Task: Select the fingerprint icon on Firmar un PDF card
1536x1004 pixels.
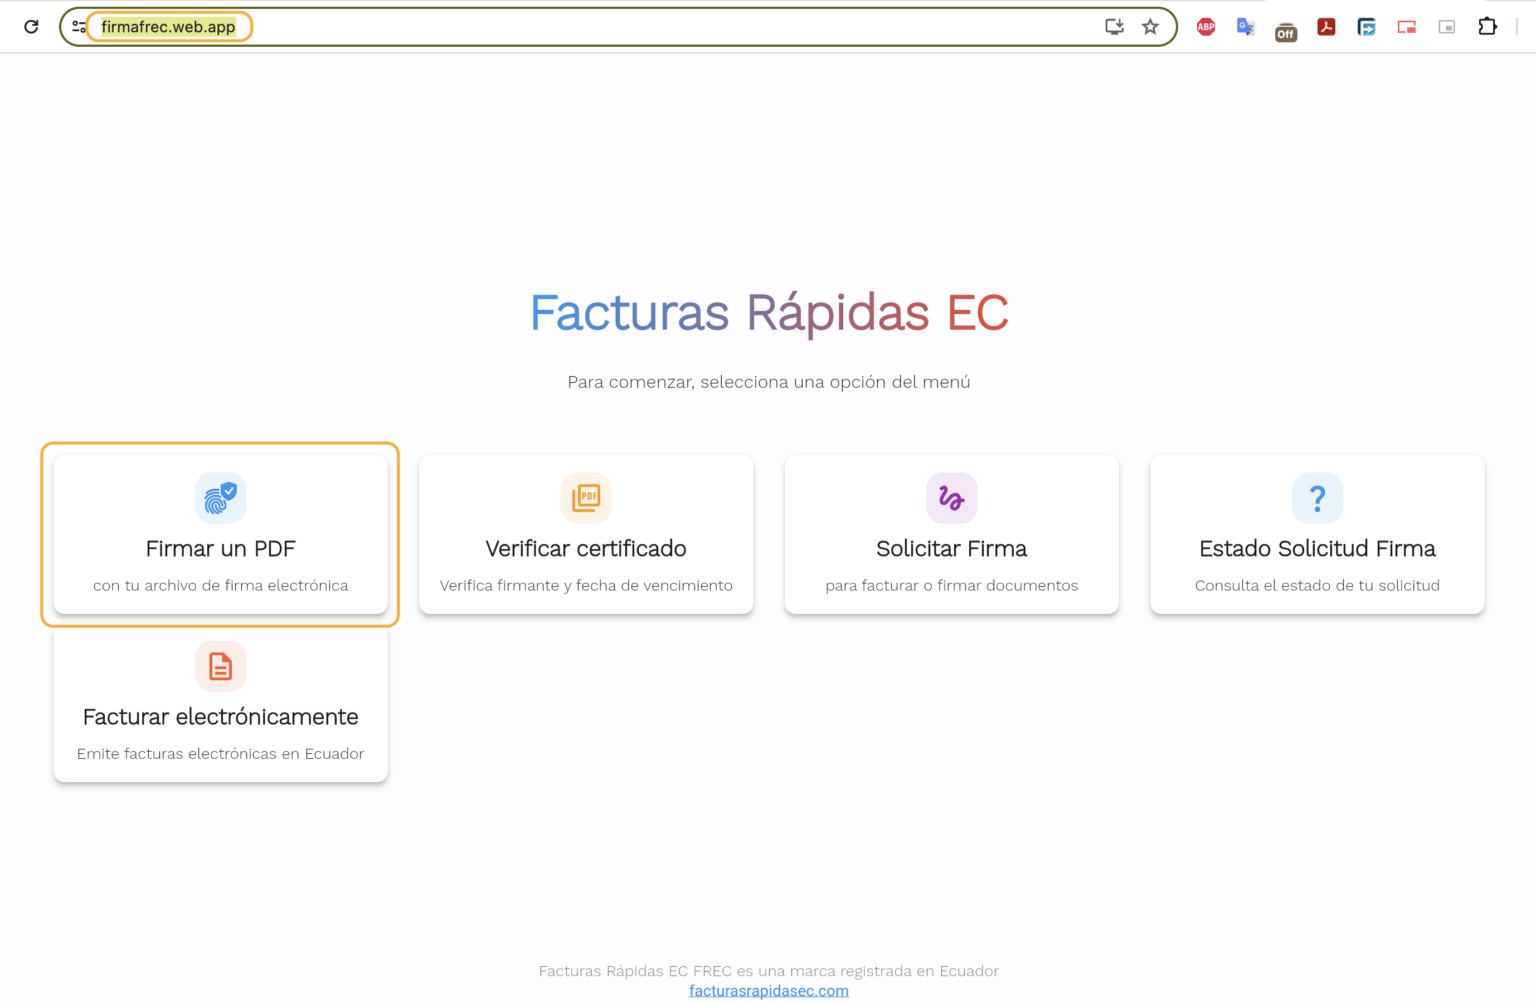Action: pos(220,497)
